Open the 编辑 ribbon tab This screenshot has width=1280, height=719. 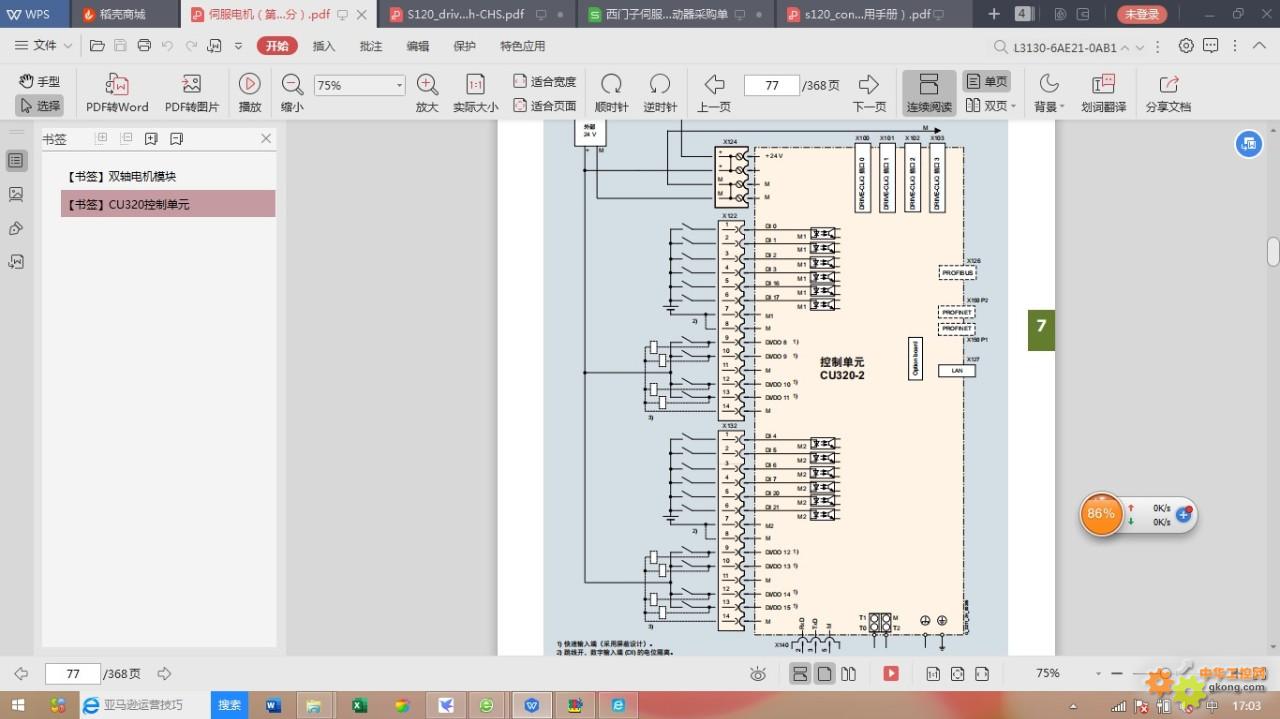click(x=418, y=46)
